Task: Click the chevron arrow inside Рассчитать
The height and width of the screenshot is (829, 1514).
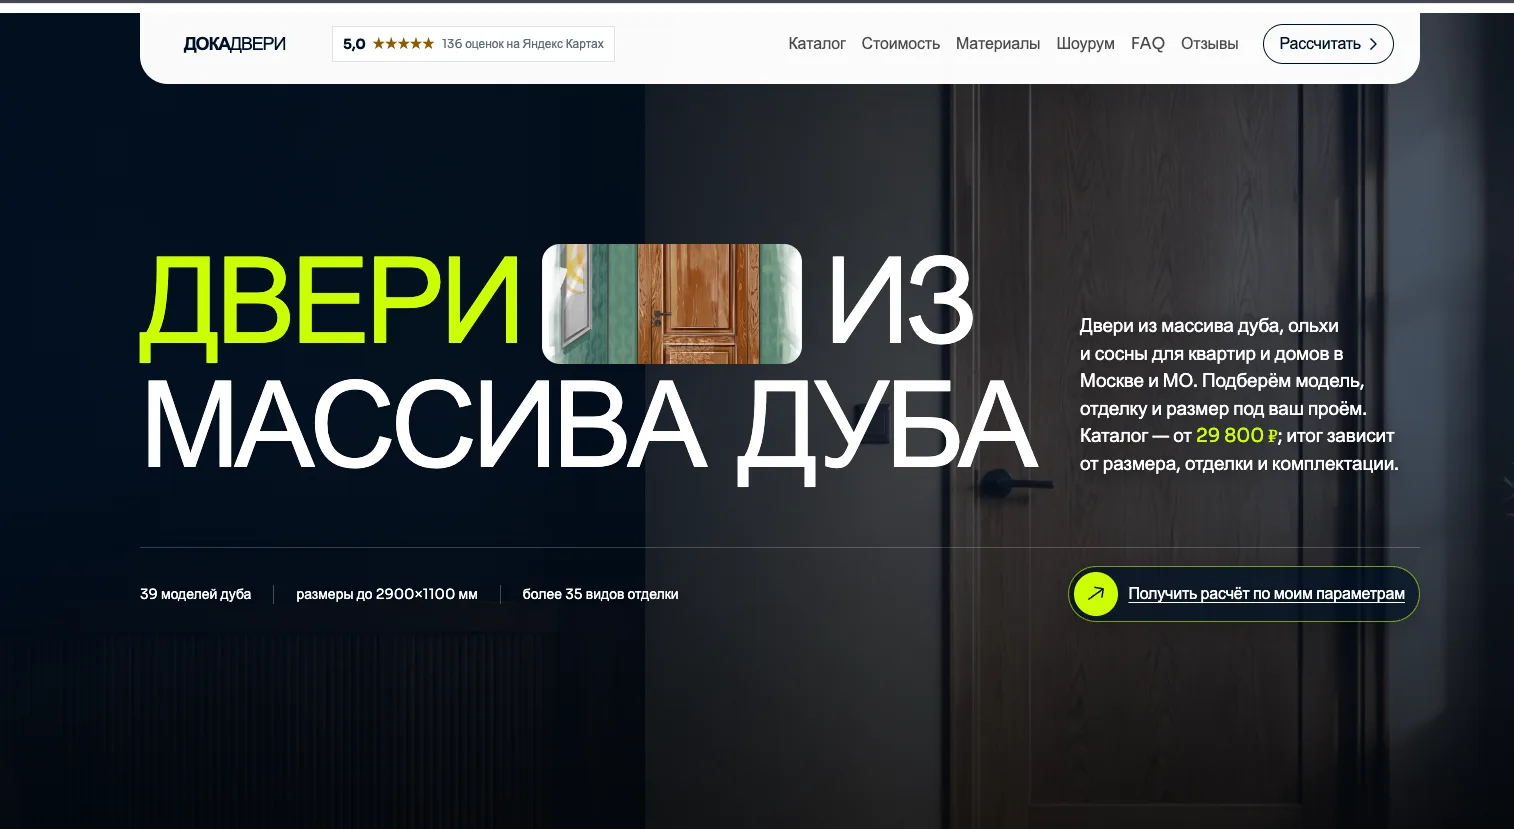Action: (x=1373, y=44)
